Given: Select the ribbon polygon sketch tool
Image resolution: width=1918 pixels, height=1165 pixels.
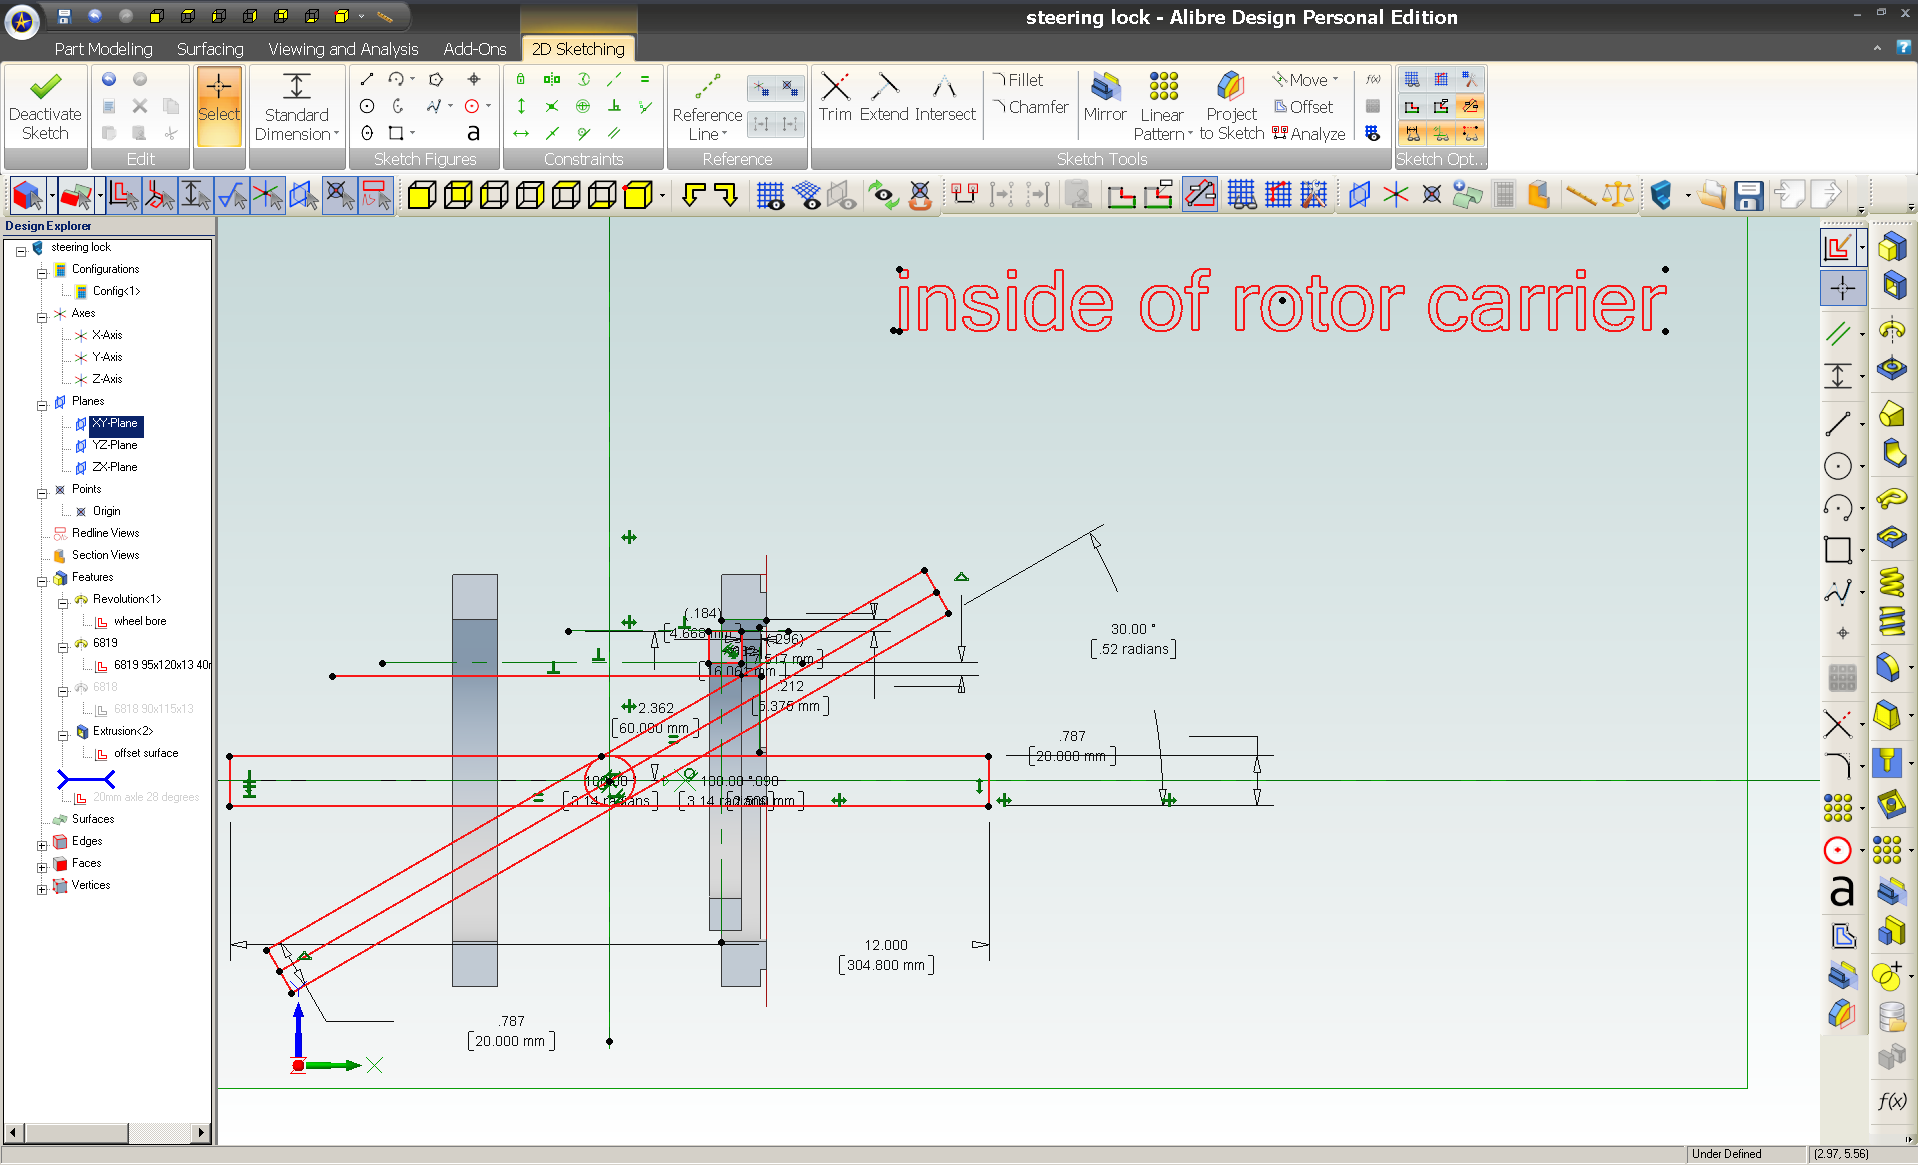Looking at the screenshot, I should click(436, 80).
